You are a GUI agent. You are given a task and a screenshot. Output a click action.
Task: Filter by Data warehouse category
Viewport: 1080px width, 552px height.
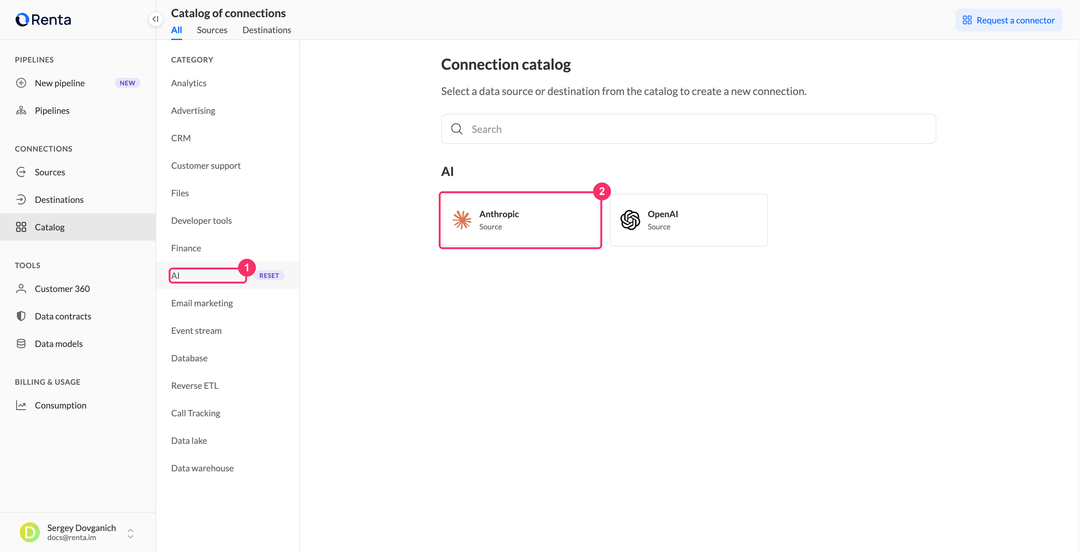(202, 468)
